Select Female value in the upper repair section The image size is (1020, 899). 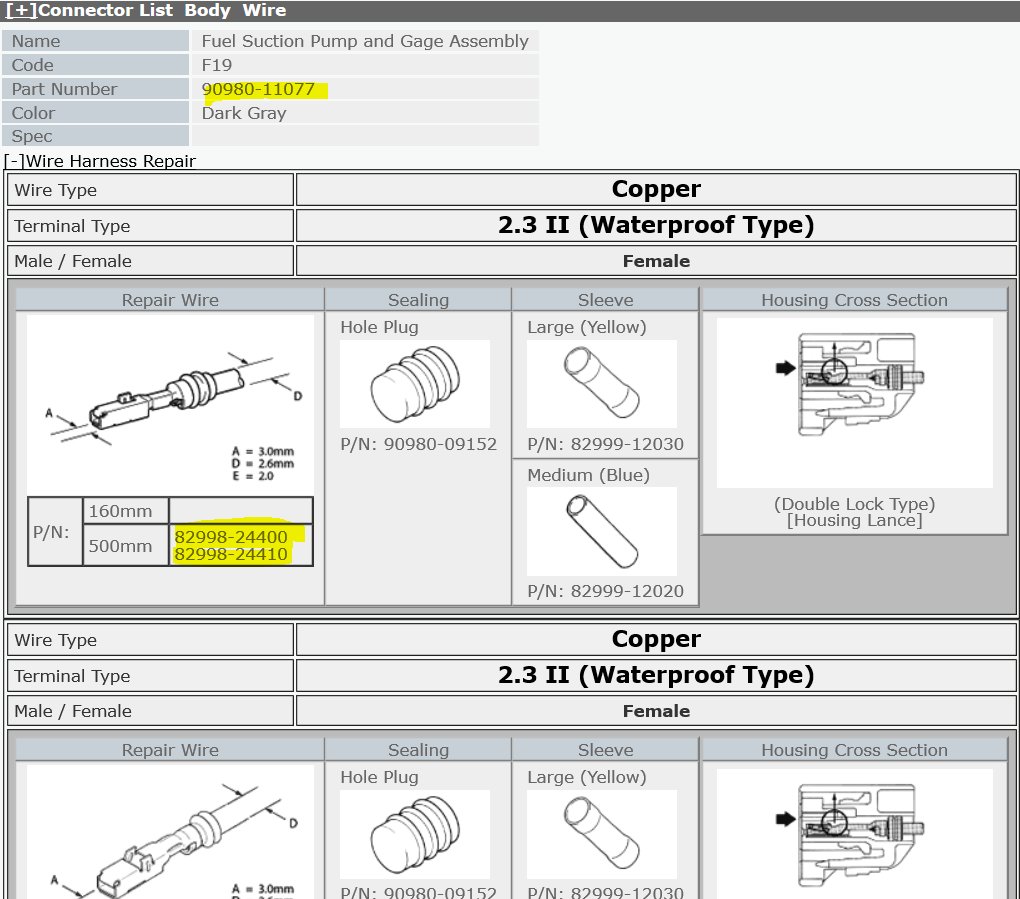pos(656,261)
